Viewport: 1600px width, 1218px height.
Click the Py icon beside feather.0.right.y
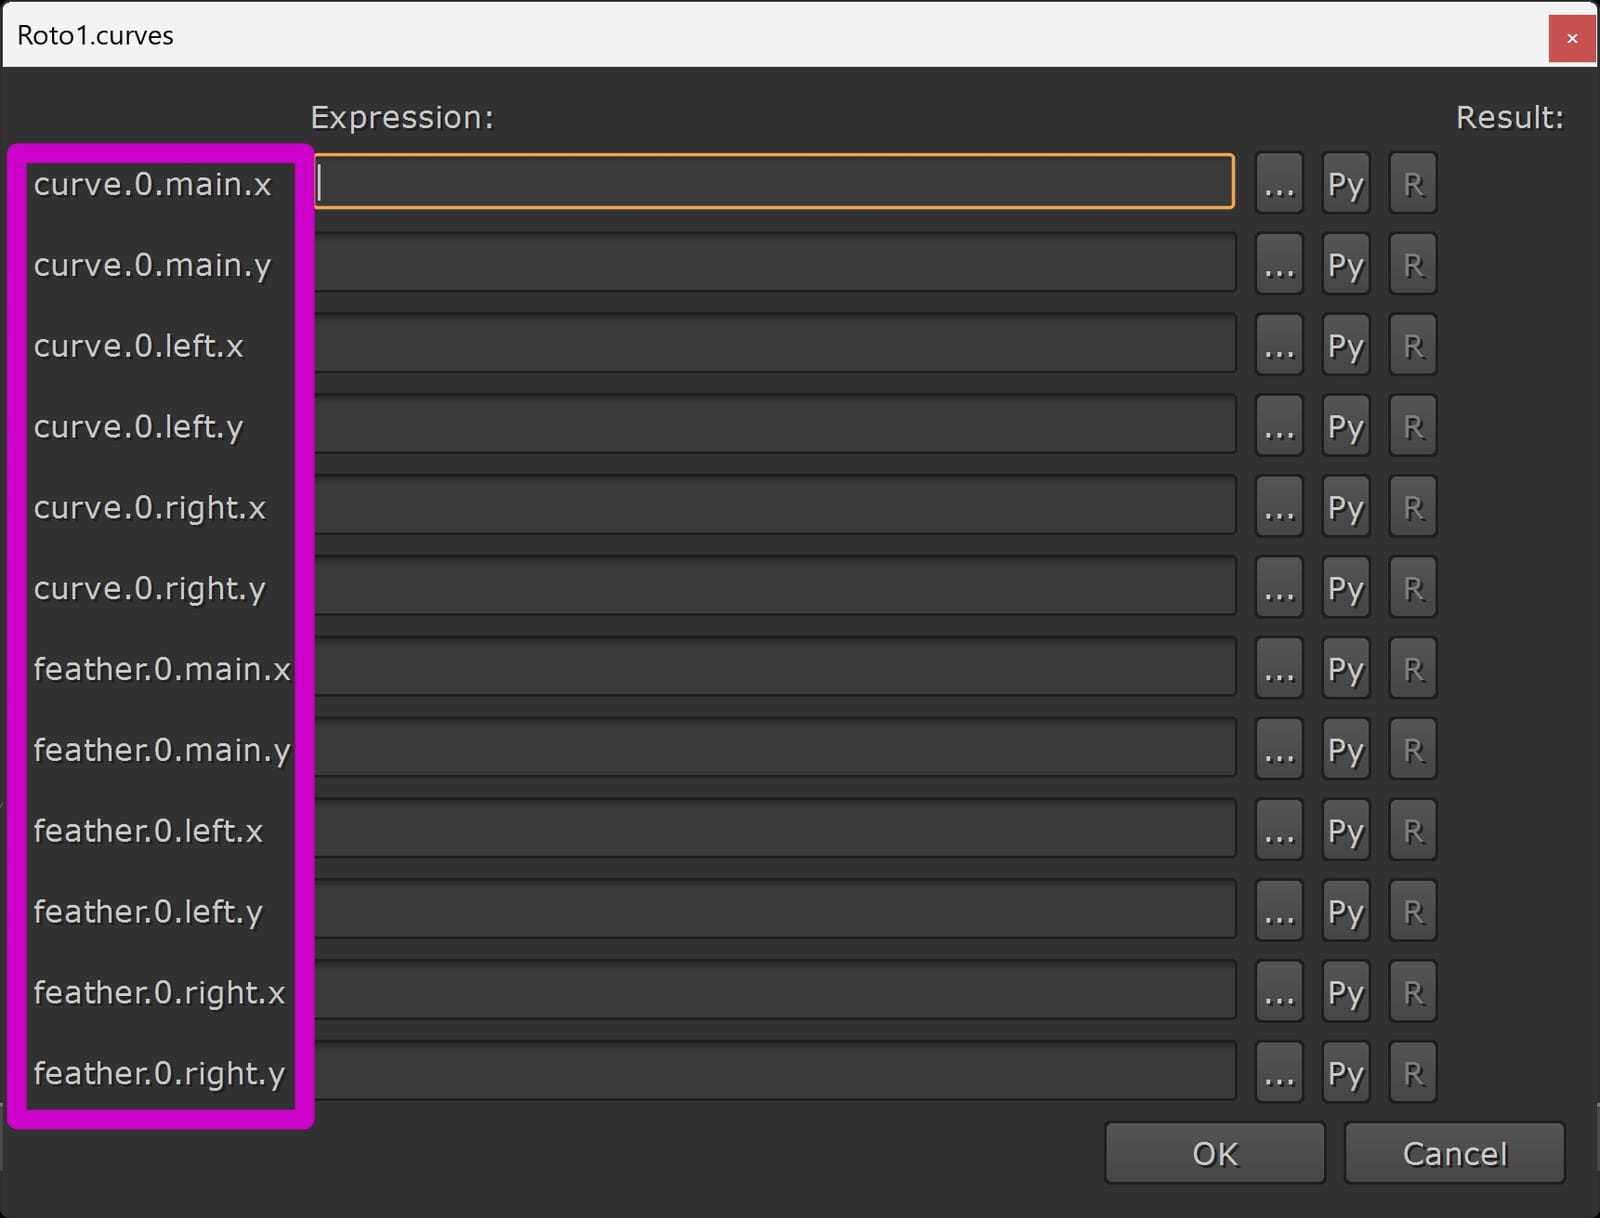pos(1345,1073)
